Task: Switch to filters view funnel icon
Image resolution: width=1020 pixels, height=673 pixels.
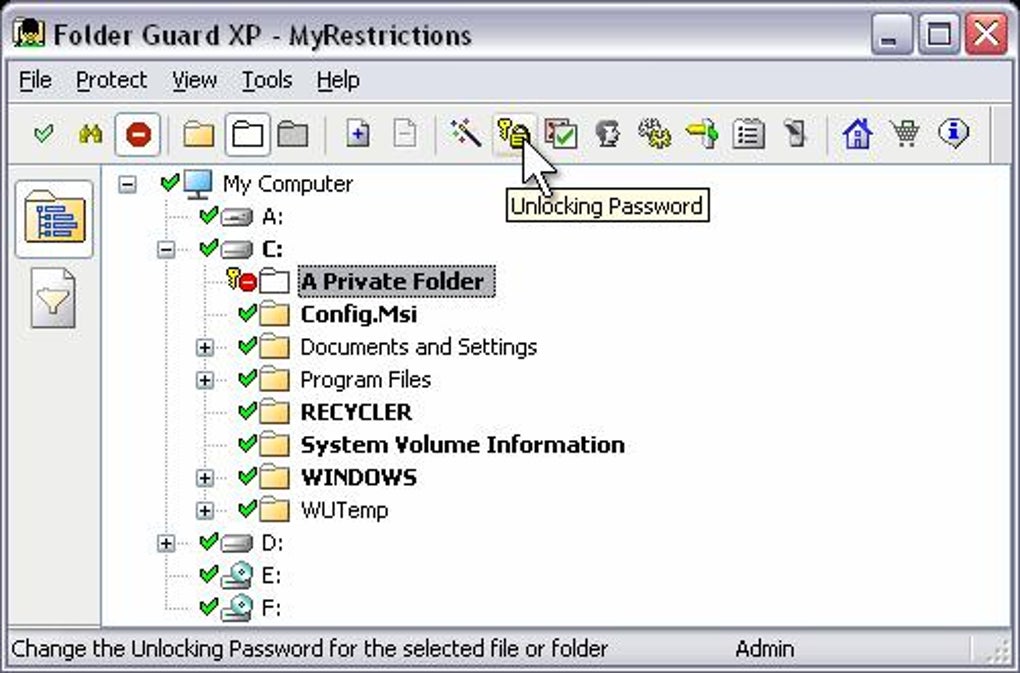Action: tap(53, 299)
